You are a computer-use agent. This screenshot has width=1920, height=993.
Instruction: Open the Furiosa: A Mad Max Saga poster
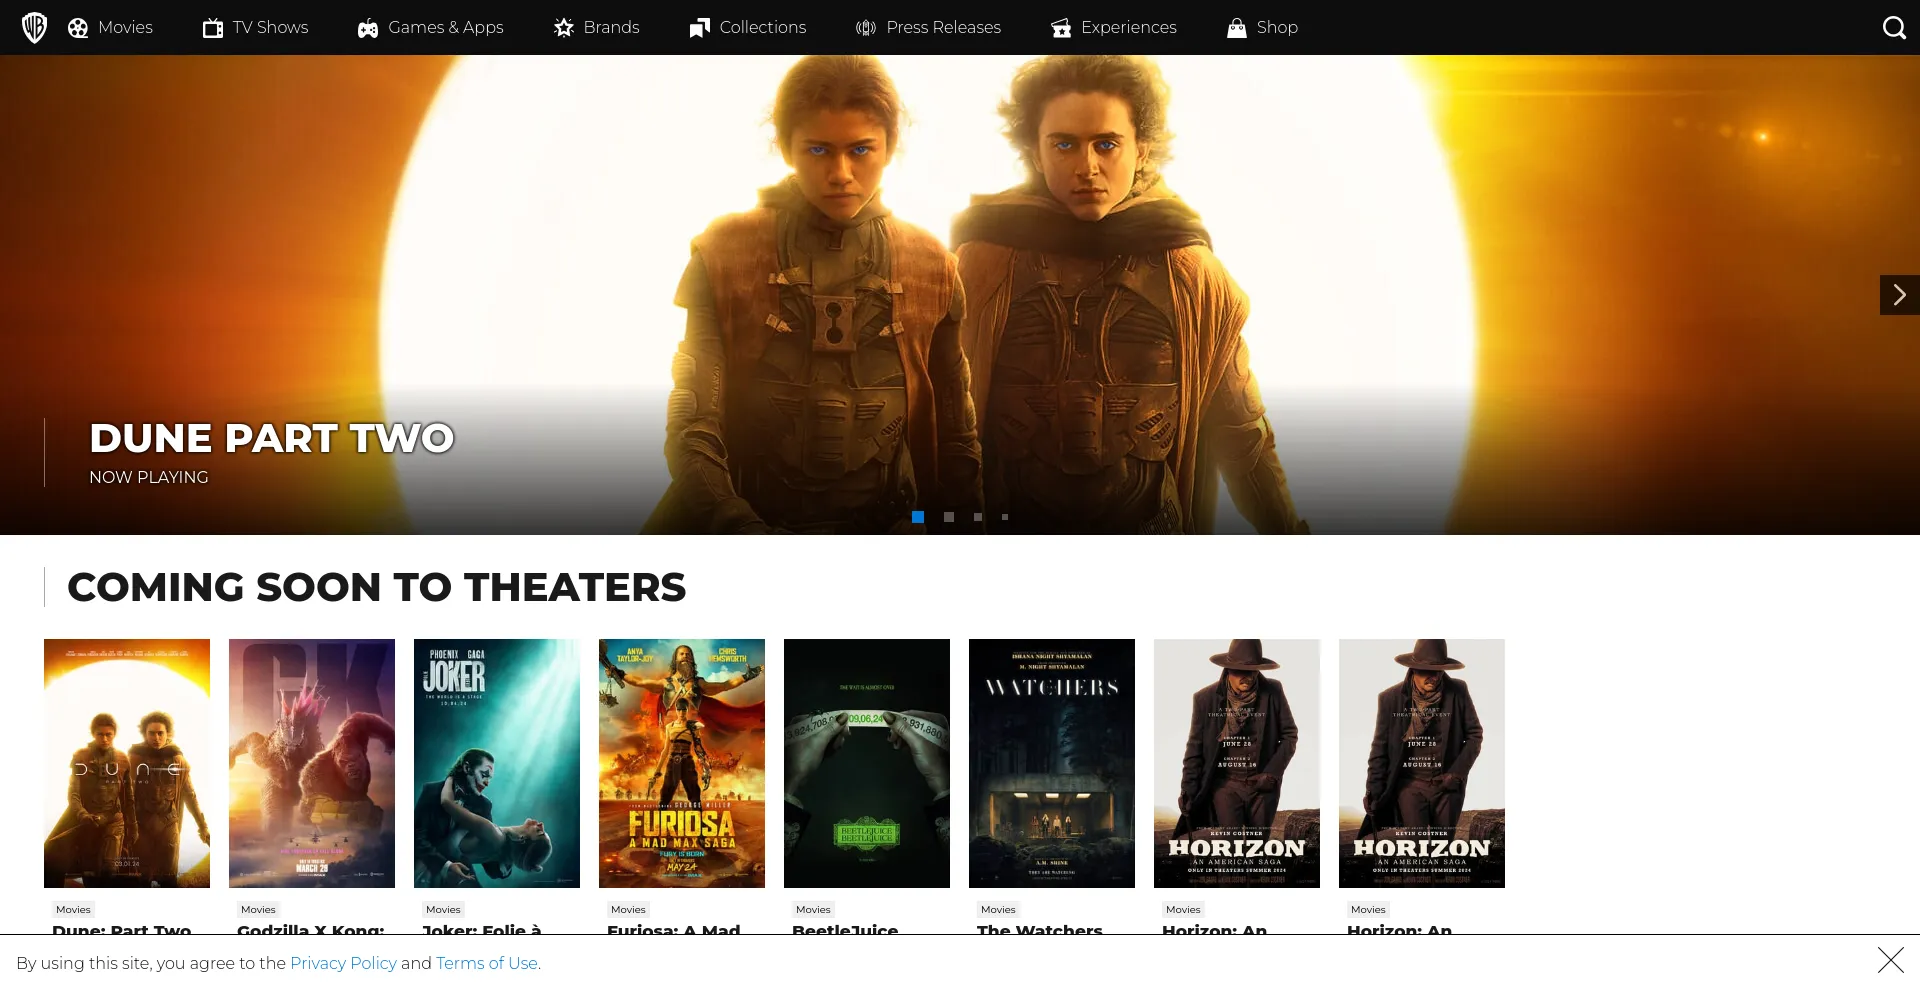(681, 763)
